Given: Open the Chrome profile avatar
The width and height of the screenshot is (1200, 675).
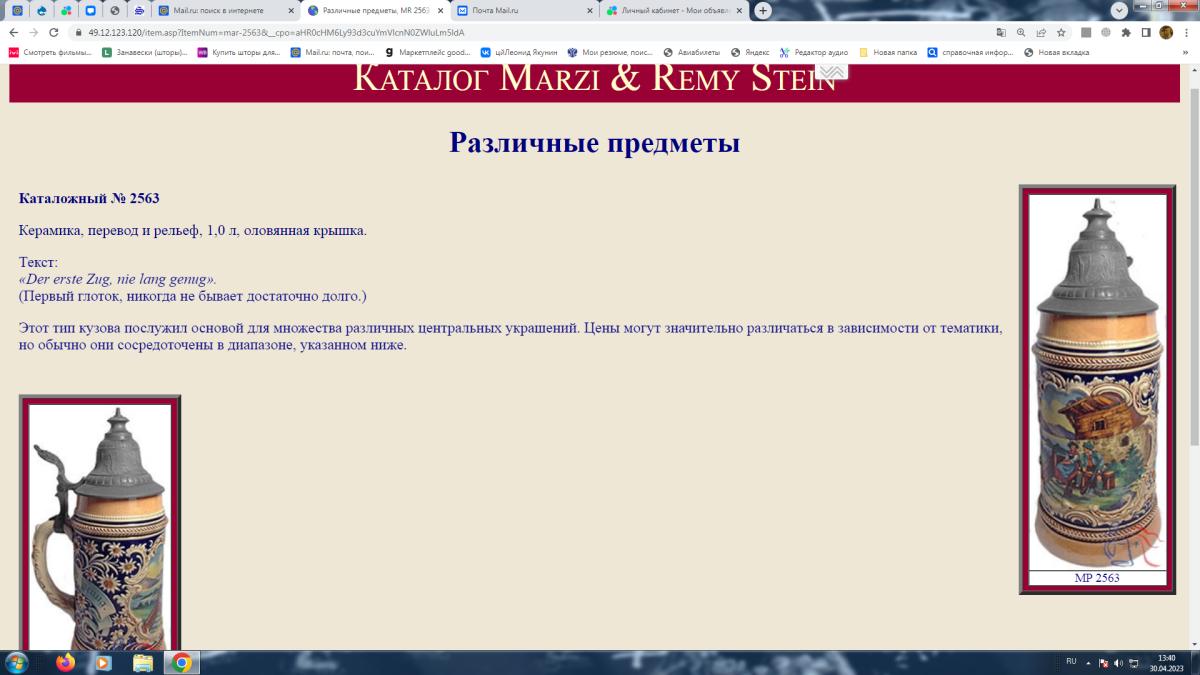Looking at the screenshot, I should pyautogui.click(x=1166, y=32).
